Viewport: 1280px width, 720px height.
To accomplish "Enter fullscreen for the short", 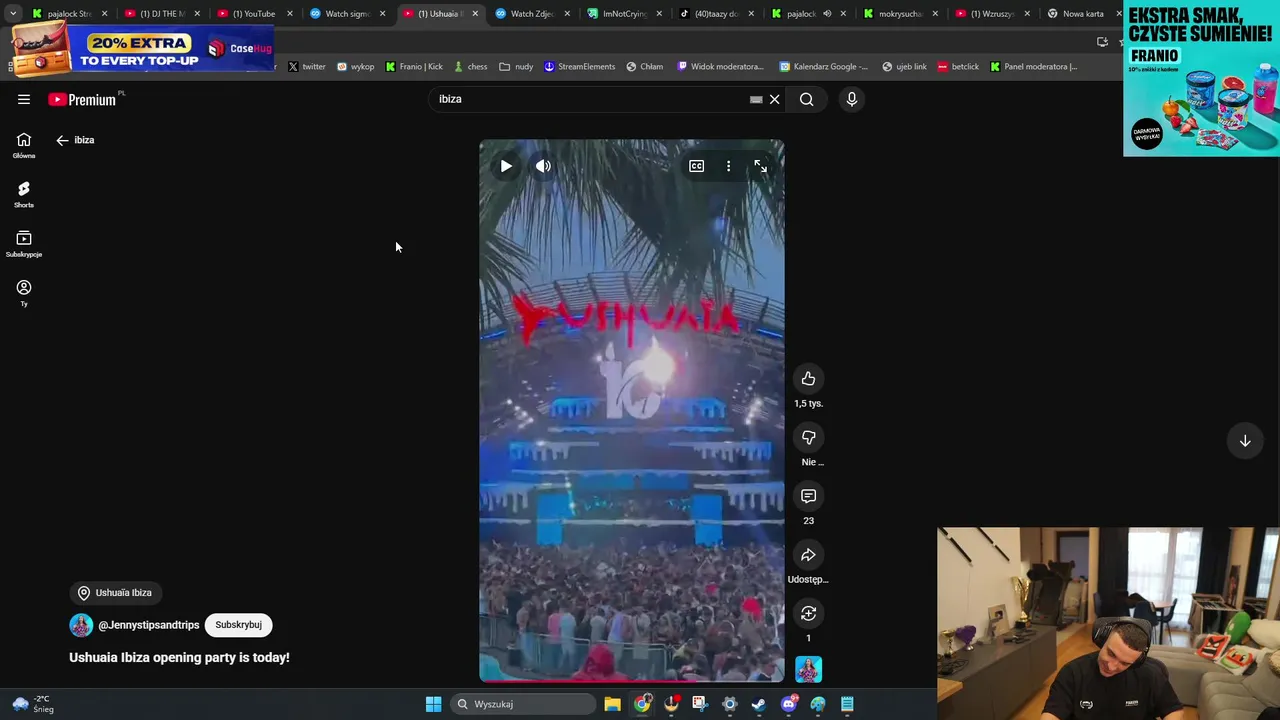I will click(760, 166).
